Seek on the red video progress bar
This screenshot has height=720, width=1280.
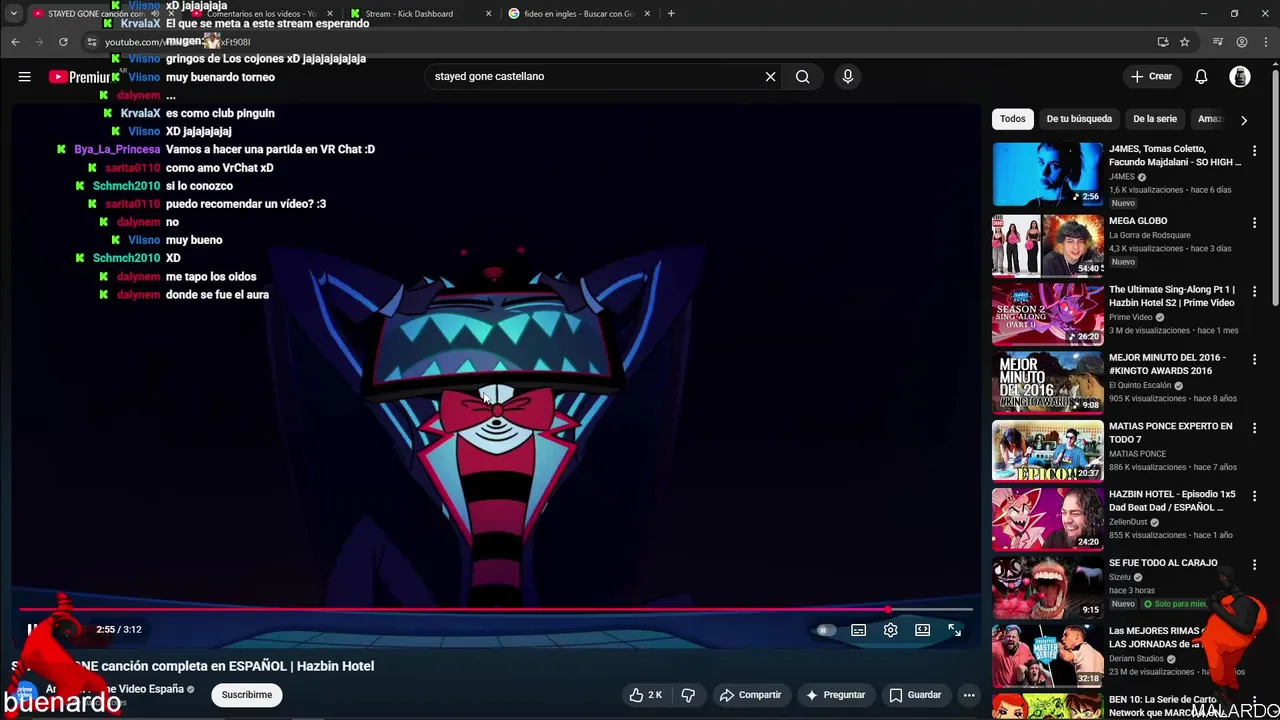[496, 609]
